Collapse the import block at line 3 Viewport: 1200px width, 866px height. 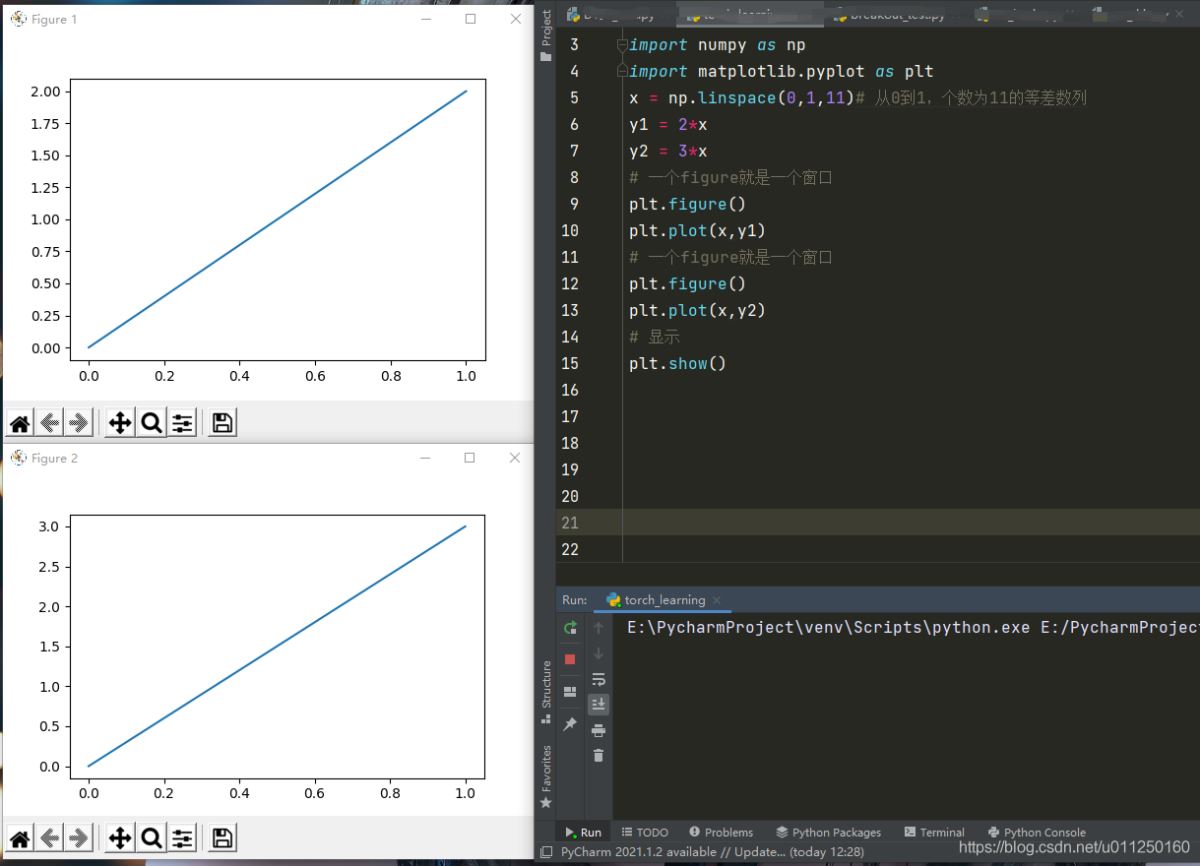[x=622, y=45]
